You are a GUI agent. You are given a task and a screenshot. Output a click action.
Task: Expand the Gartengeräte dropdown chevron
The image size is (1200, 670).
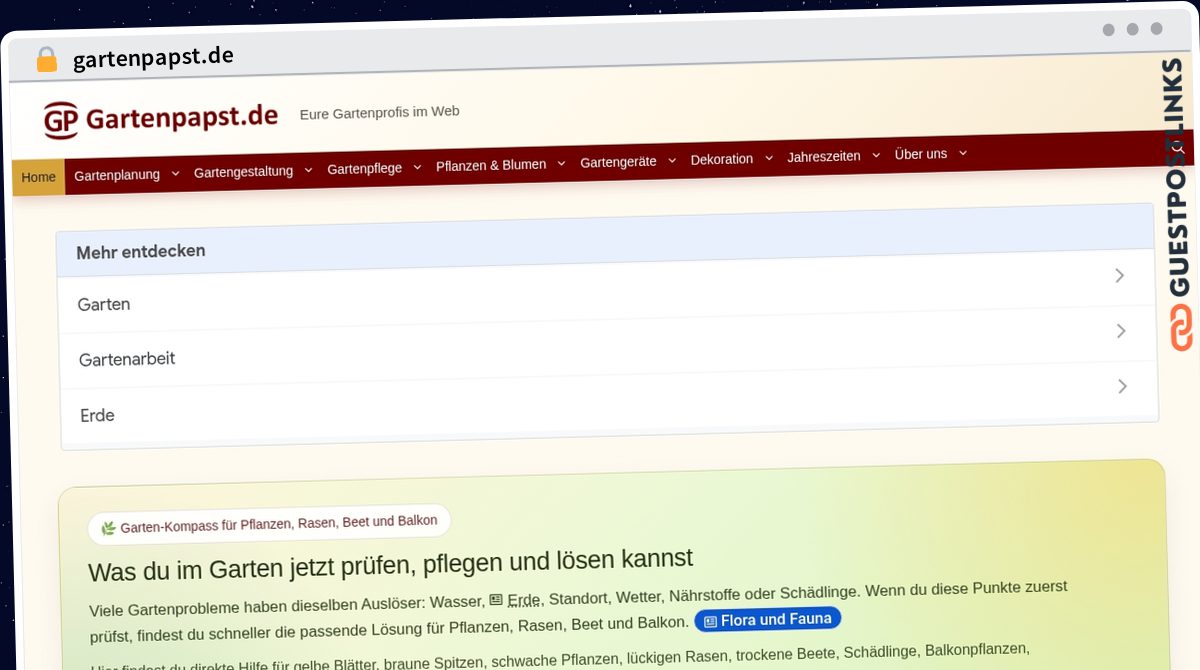672,160
